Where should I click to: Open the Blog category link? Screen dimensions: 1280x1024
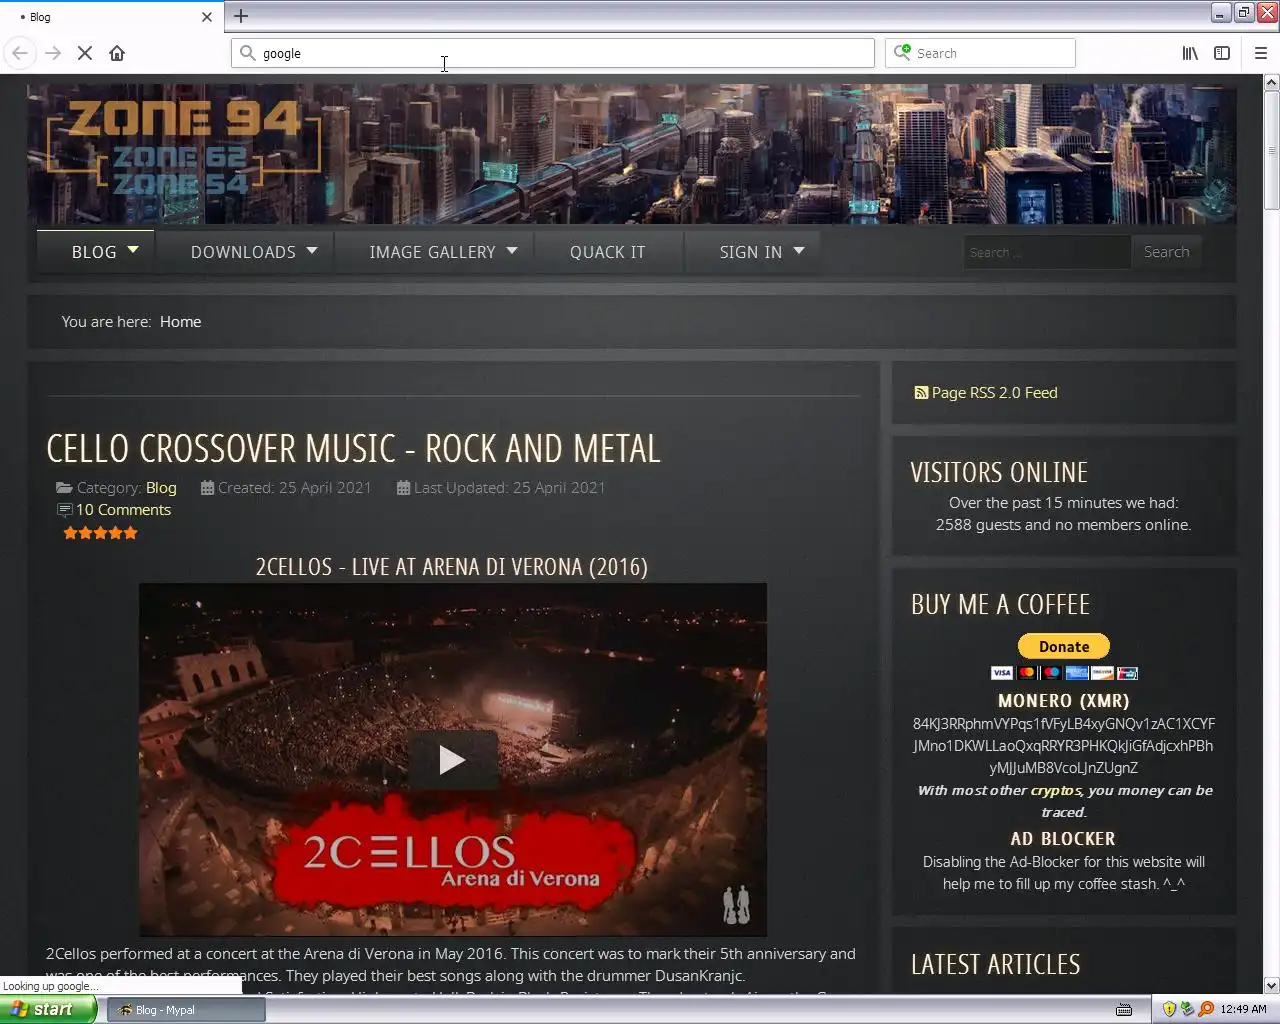click(161, 488)
